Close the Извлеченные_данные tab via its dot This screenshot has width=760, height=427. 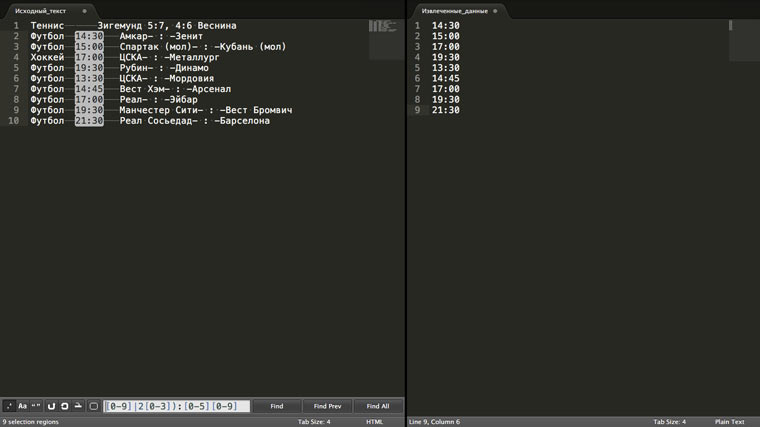pyautogui.click(x=495, y=11)
